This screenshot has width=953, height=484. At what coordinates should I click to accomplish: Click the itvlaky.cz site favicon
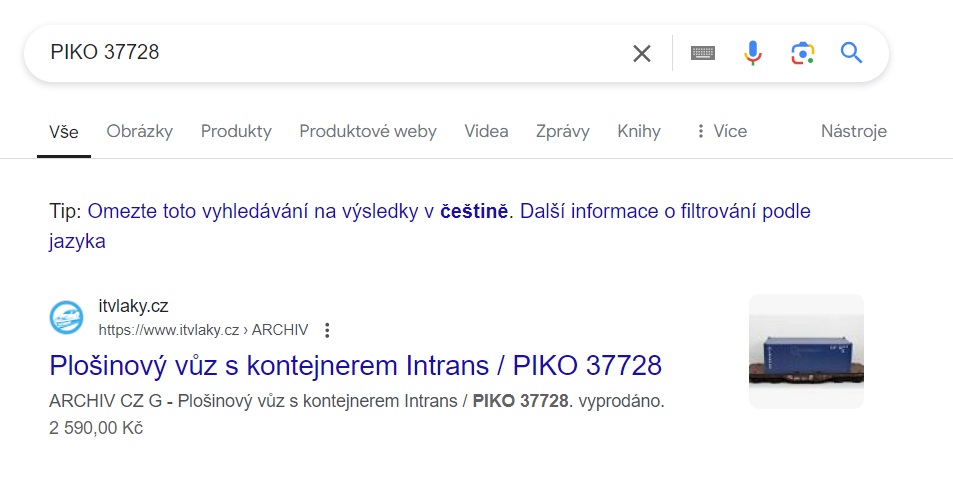click(66, 317)
